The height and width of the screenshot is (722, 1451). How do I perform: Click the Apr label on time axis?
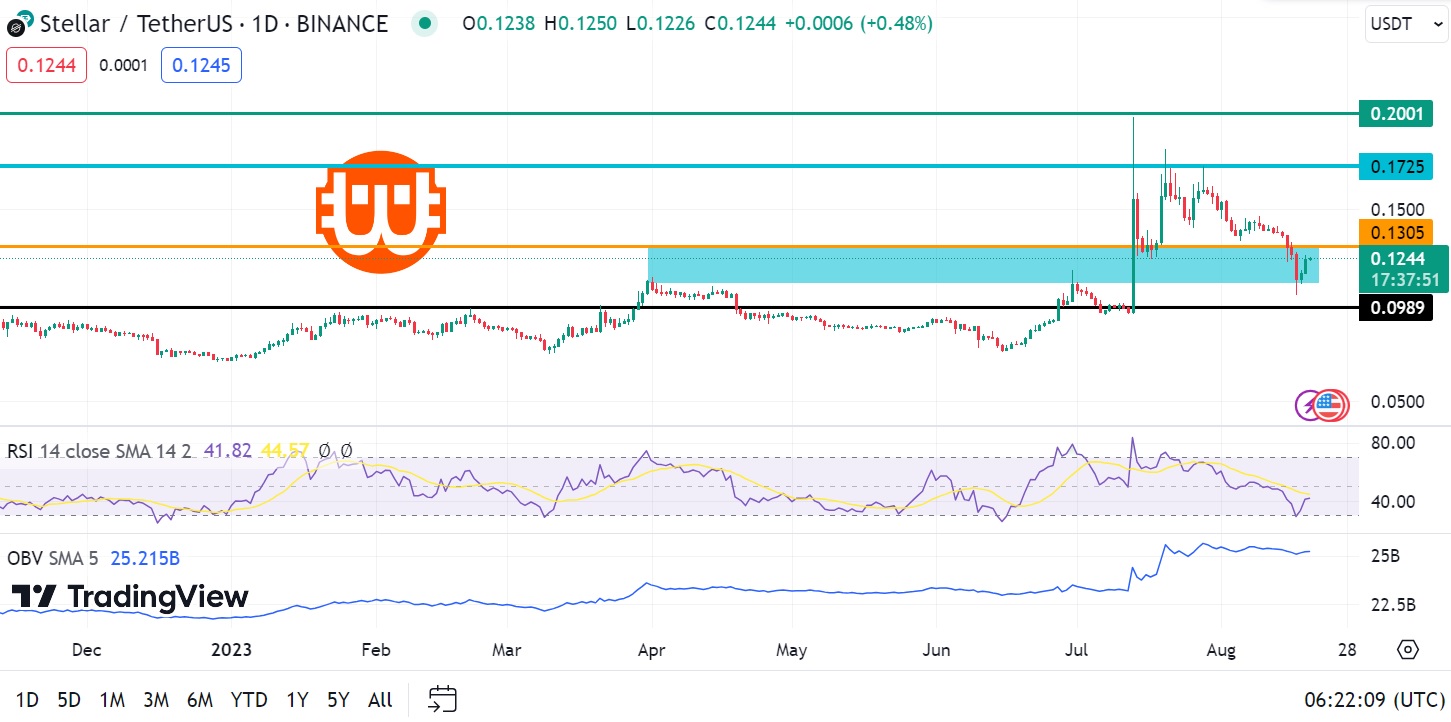[651, 650]
